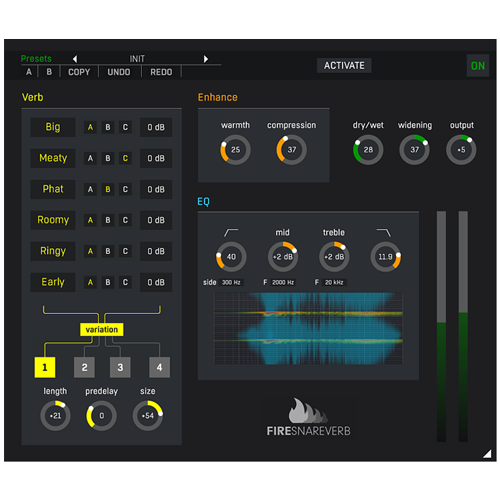Click the dry/wet knob
This screenshot has width=500, height=500.
click(368, 150)
